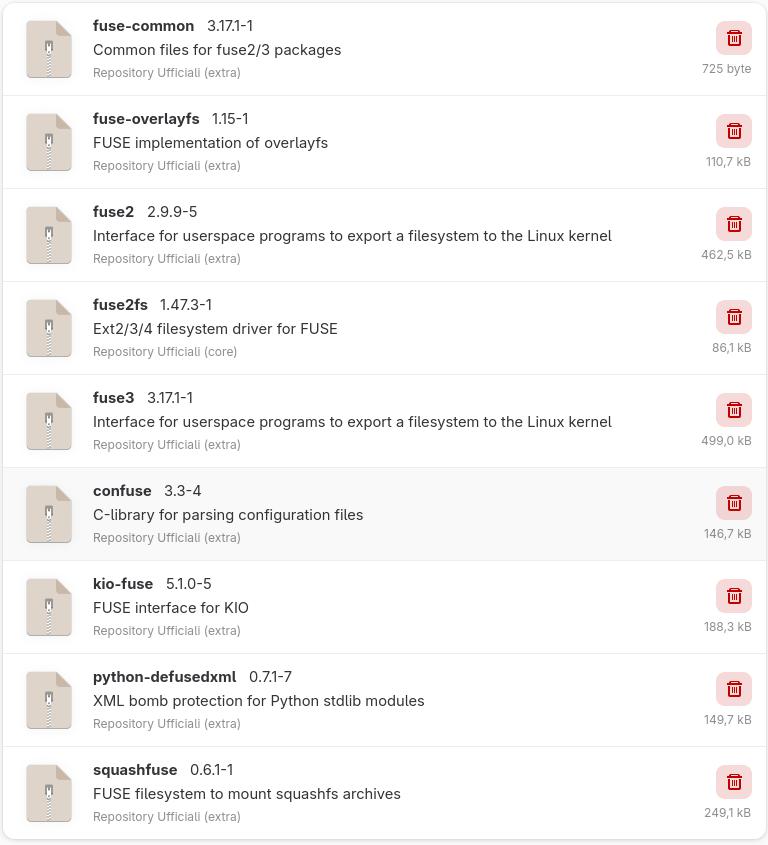Click the trash icon for fuse-overlayfs
This screenshot has height=845, width=768.
734,131
